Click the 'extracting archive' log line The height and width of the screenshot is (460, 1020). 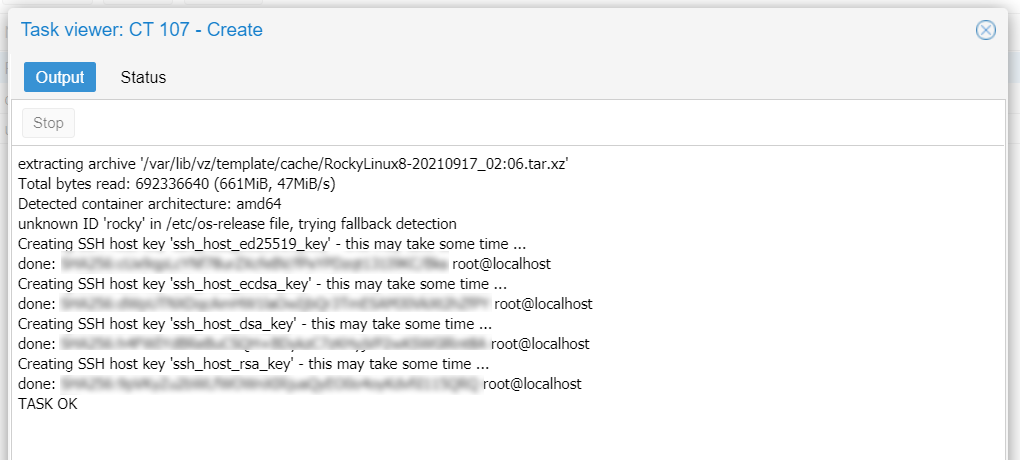pyautogui.click(x=294, y=165)
